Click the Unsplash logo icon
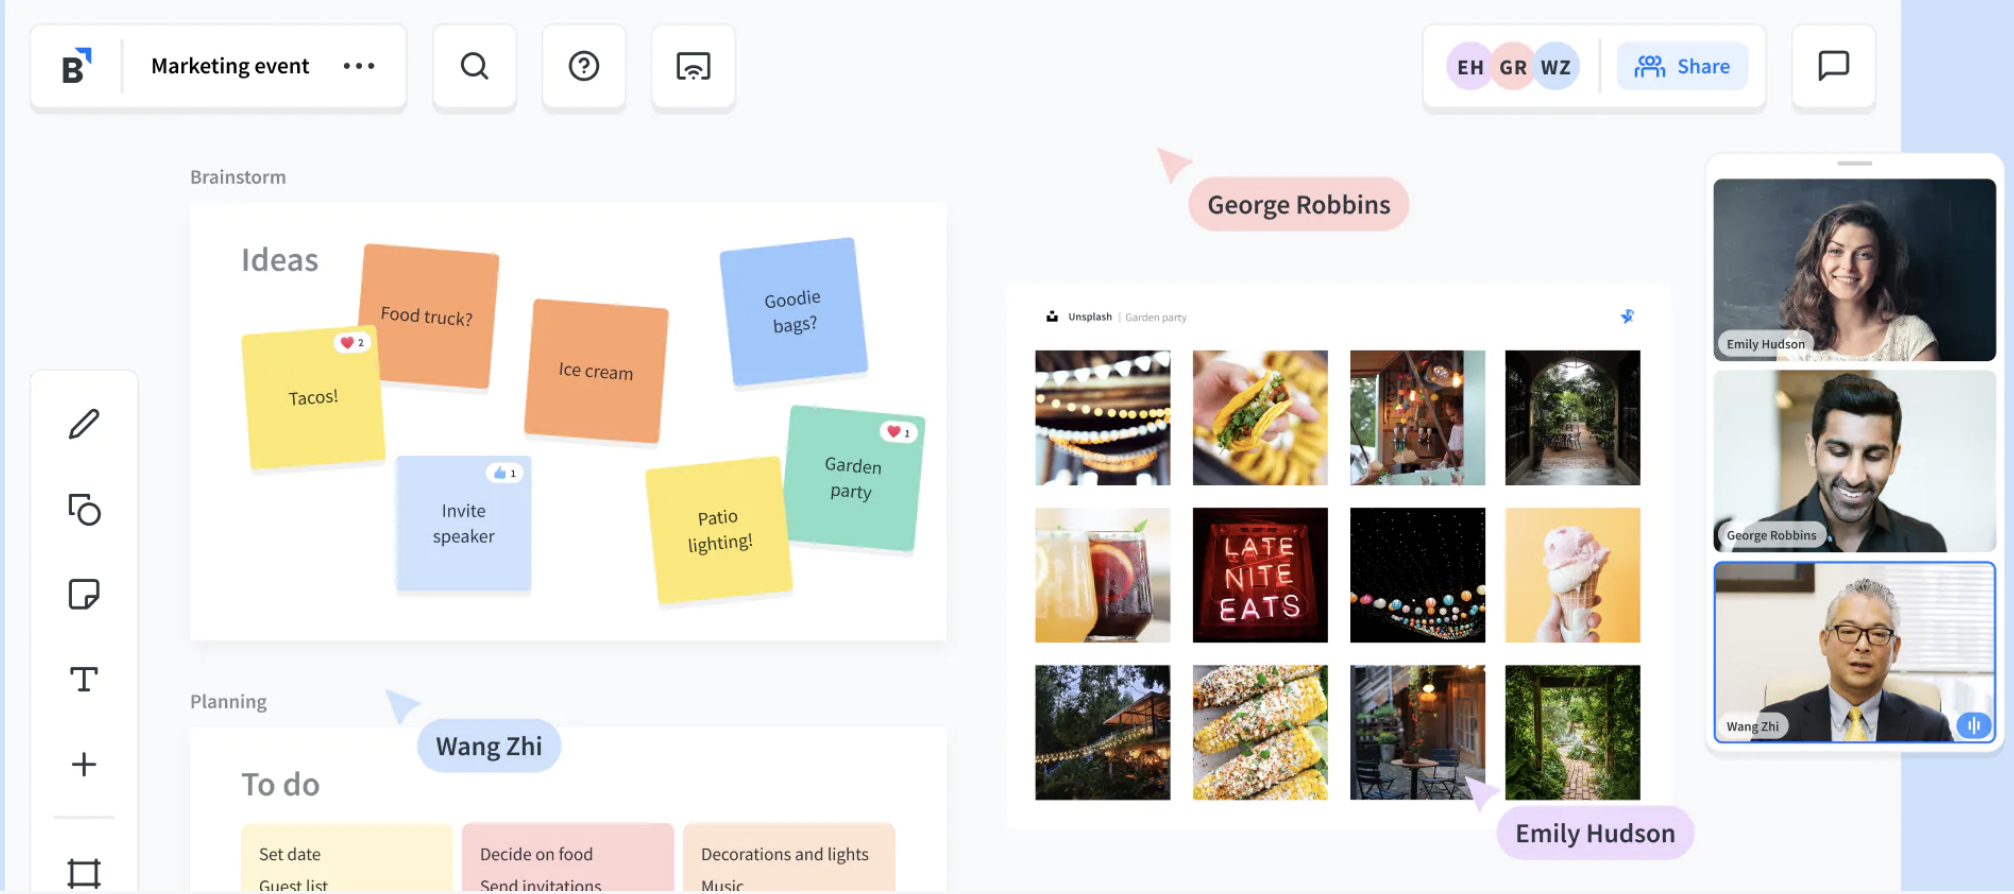2014x894 pixels. (x=1052, y=317)
